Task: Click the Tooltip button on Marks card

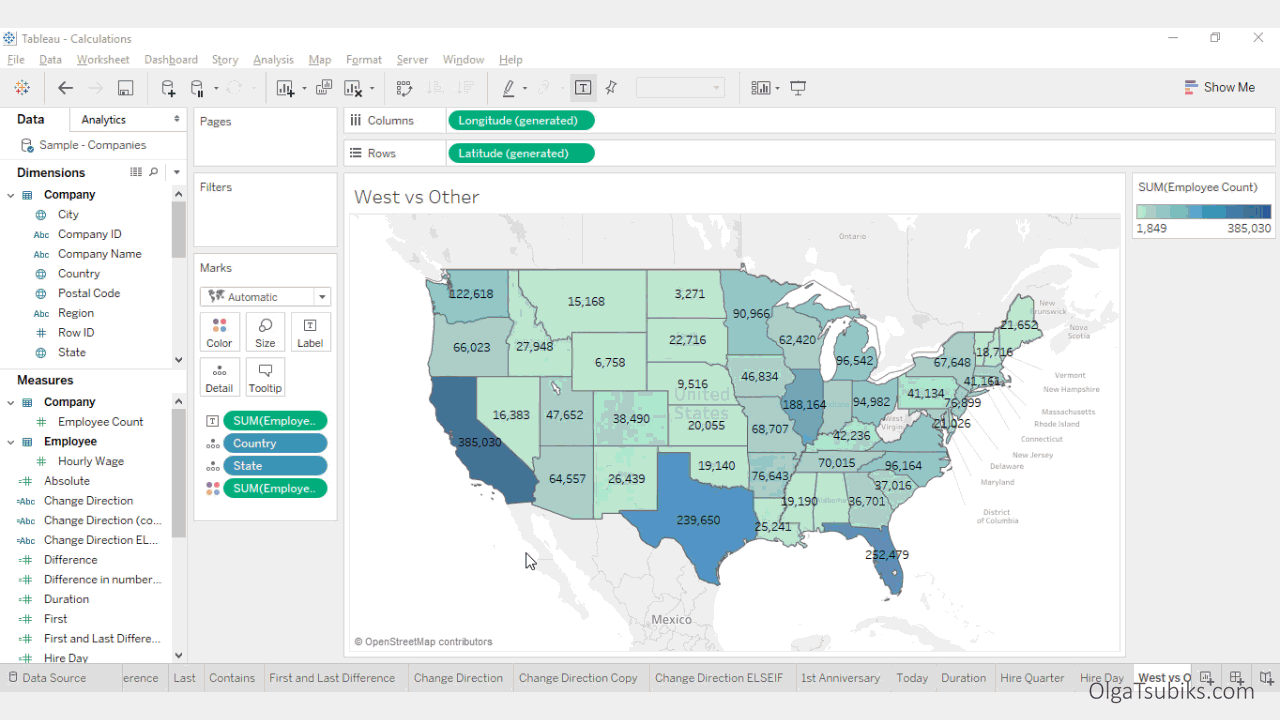Action: tap(264, 376)
